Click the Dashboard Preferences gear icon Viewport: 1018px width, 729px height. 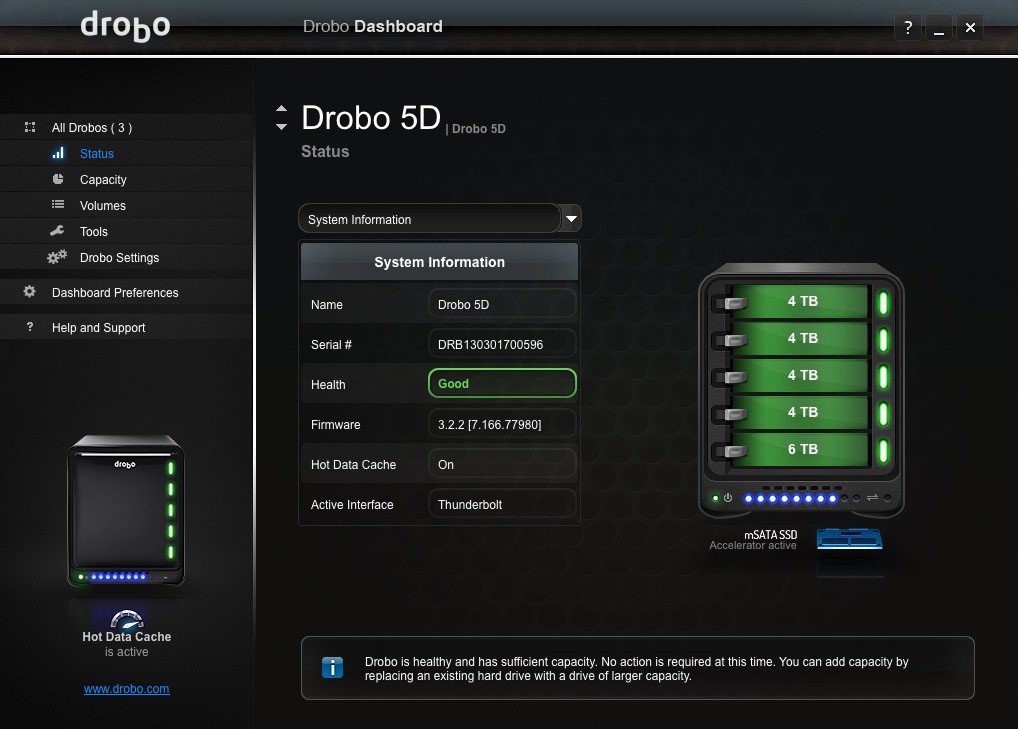(30, 291)
